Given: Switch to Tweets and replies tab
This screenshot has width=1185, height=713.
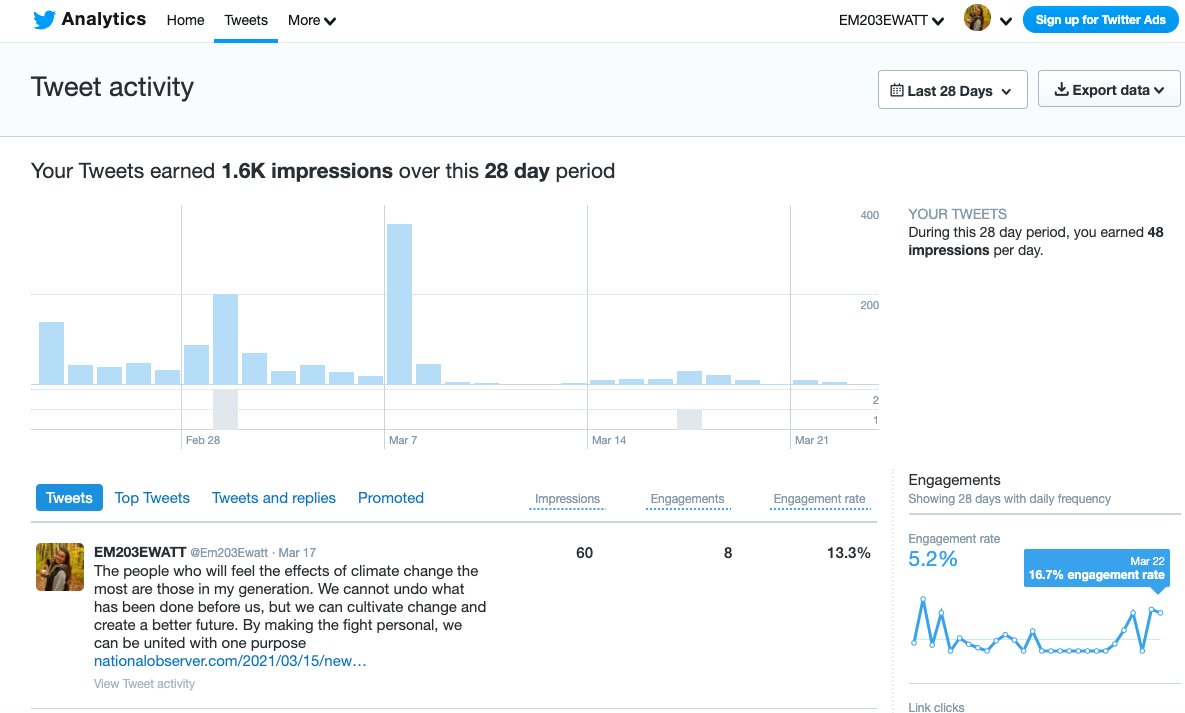Looking at the screenshot, I should point(274,498).
